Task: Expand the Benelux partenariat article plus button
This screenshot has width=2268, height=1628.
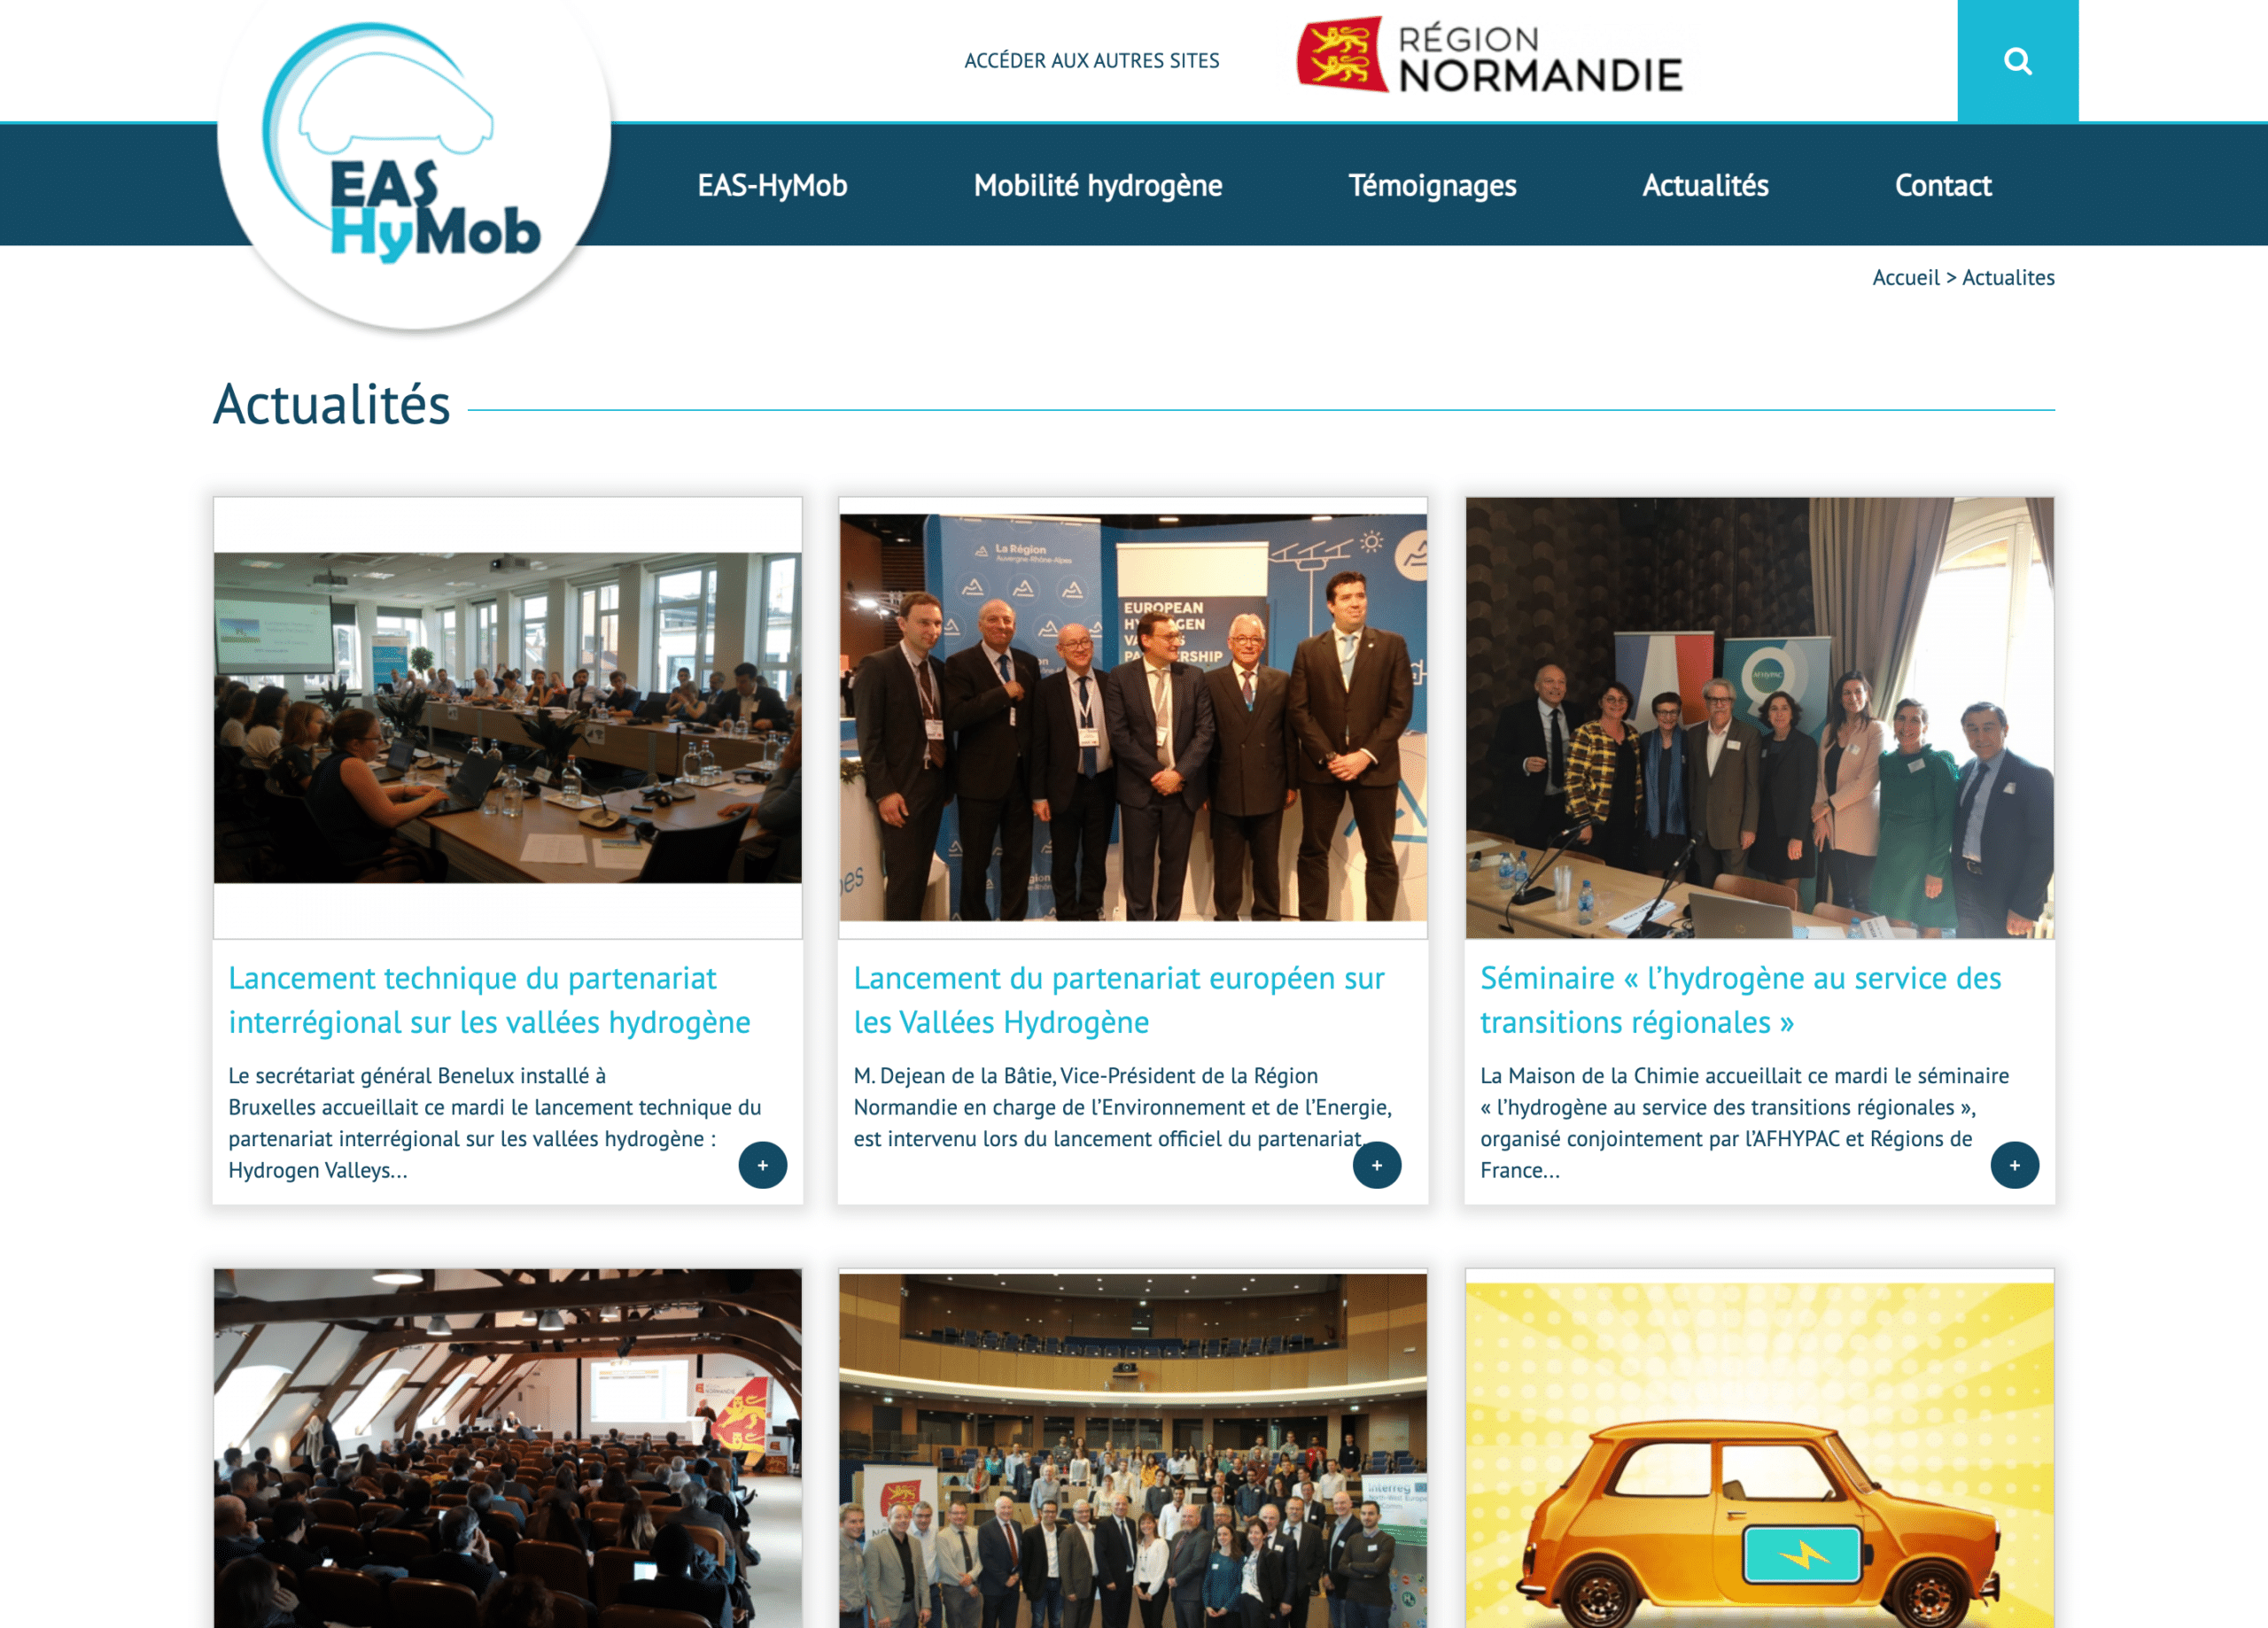Action: tap(762, 1165)
